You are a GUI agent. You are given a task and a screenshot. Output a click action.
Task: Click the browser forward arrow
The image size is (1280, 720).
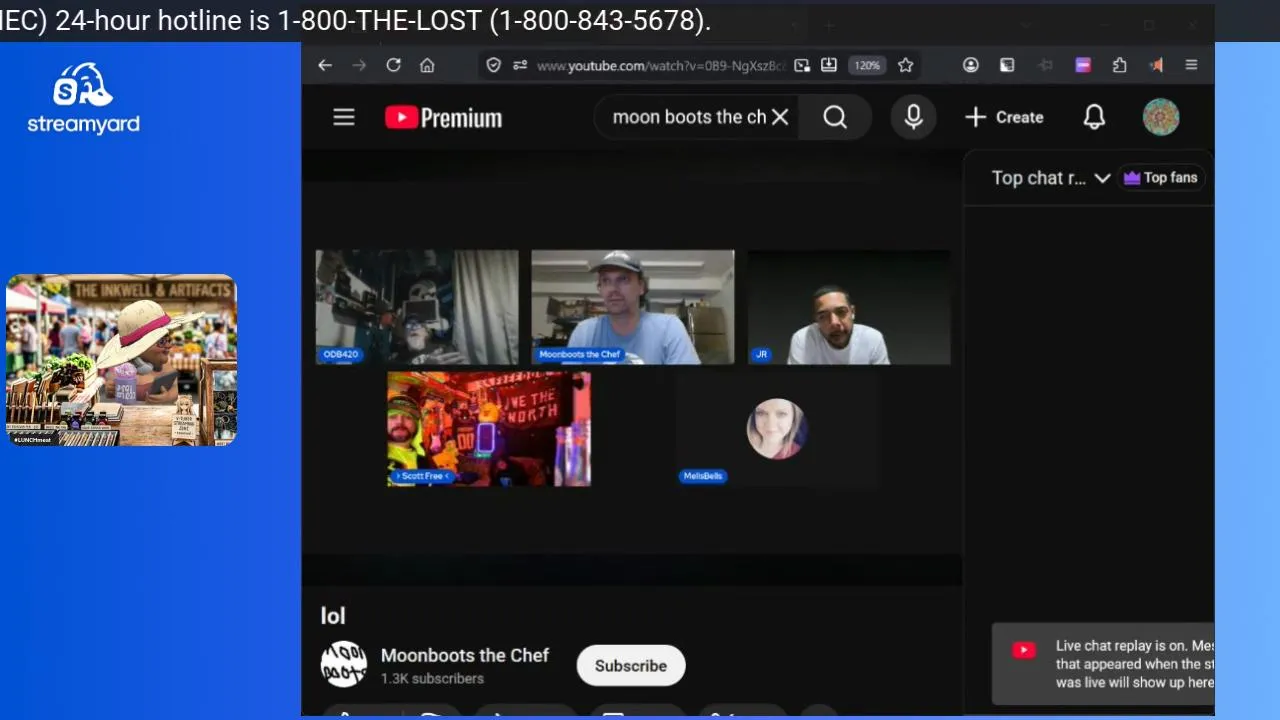pos(359,65)
